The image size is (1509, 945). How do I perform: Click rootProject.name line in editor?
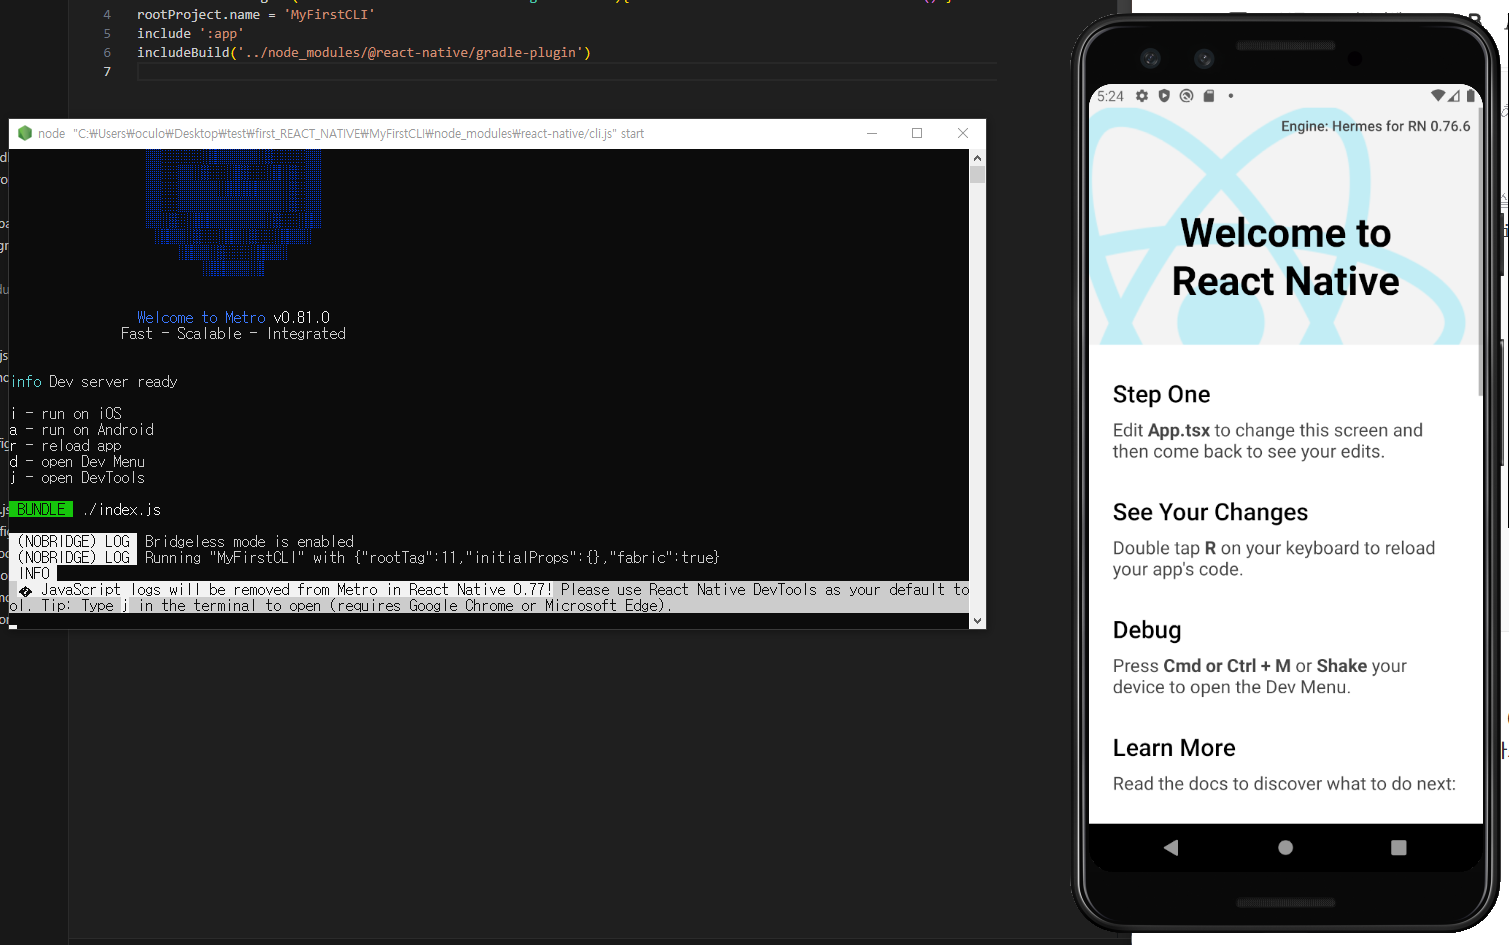(256, 15)
